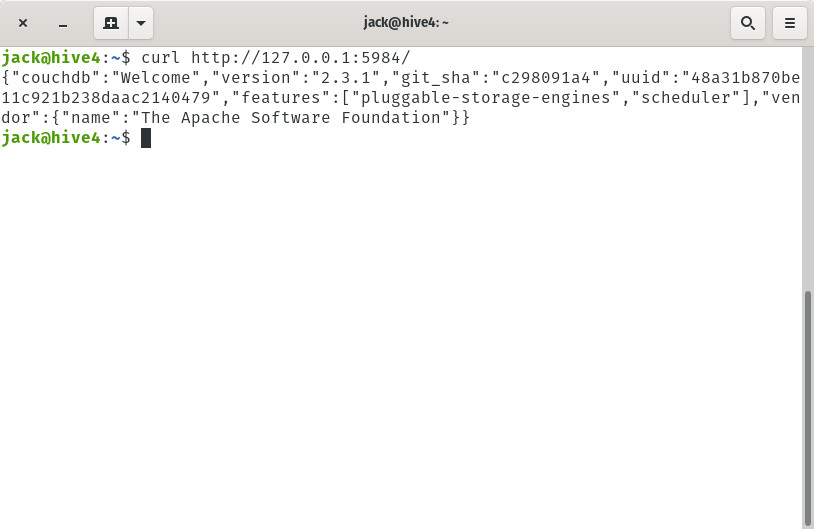Click the jack@hive4: ~ window title
The image size is (814, 529).
coord(406,23)
